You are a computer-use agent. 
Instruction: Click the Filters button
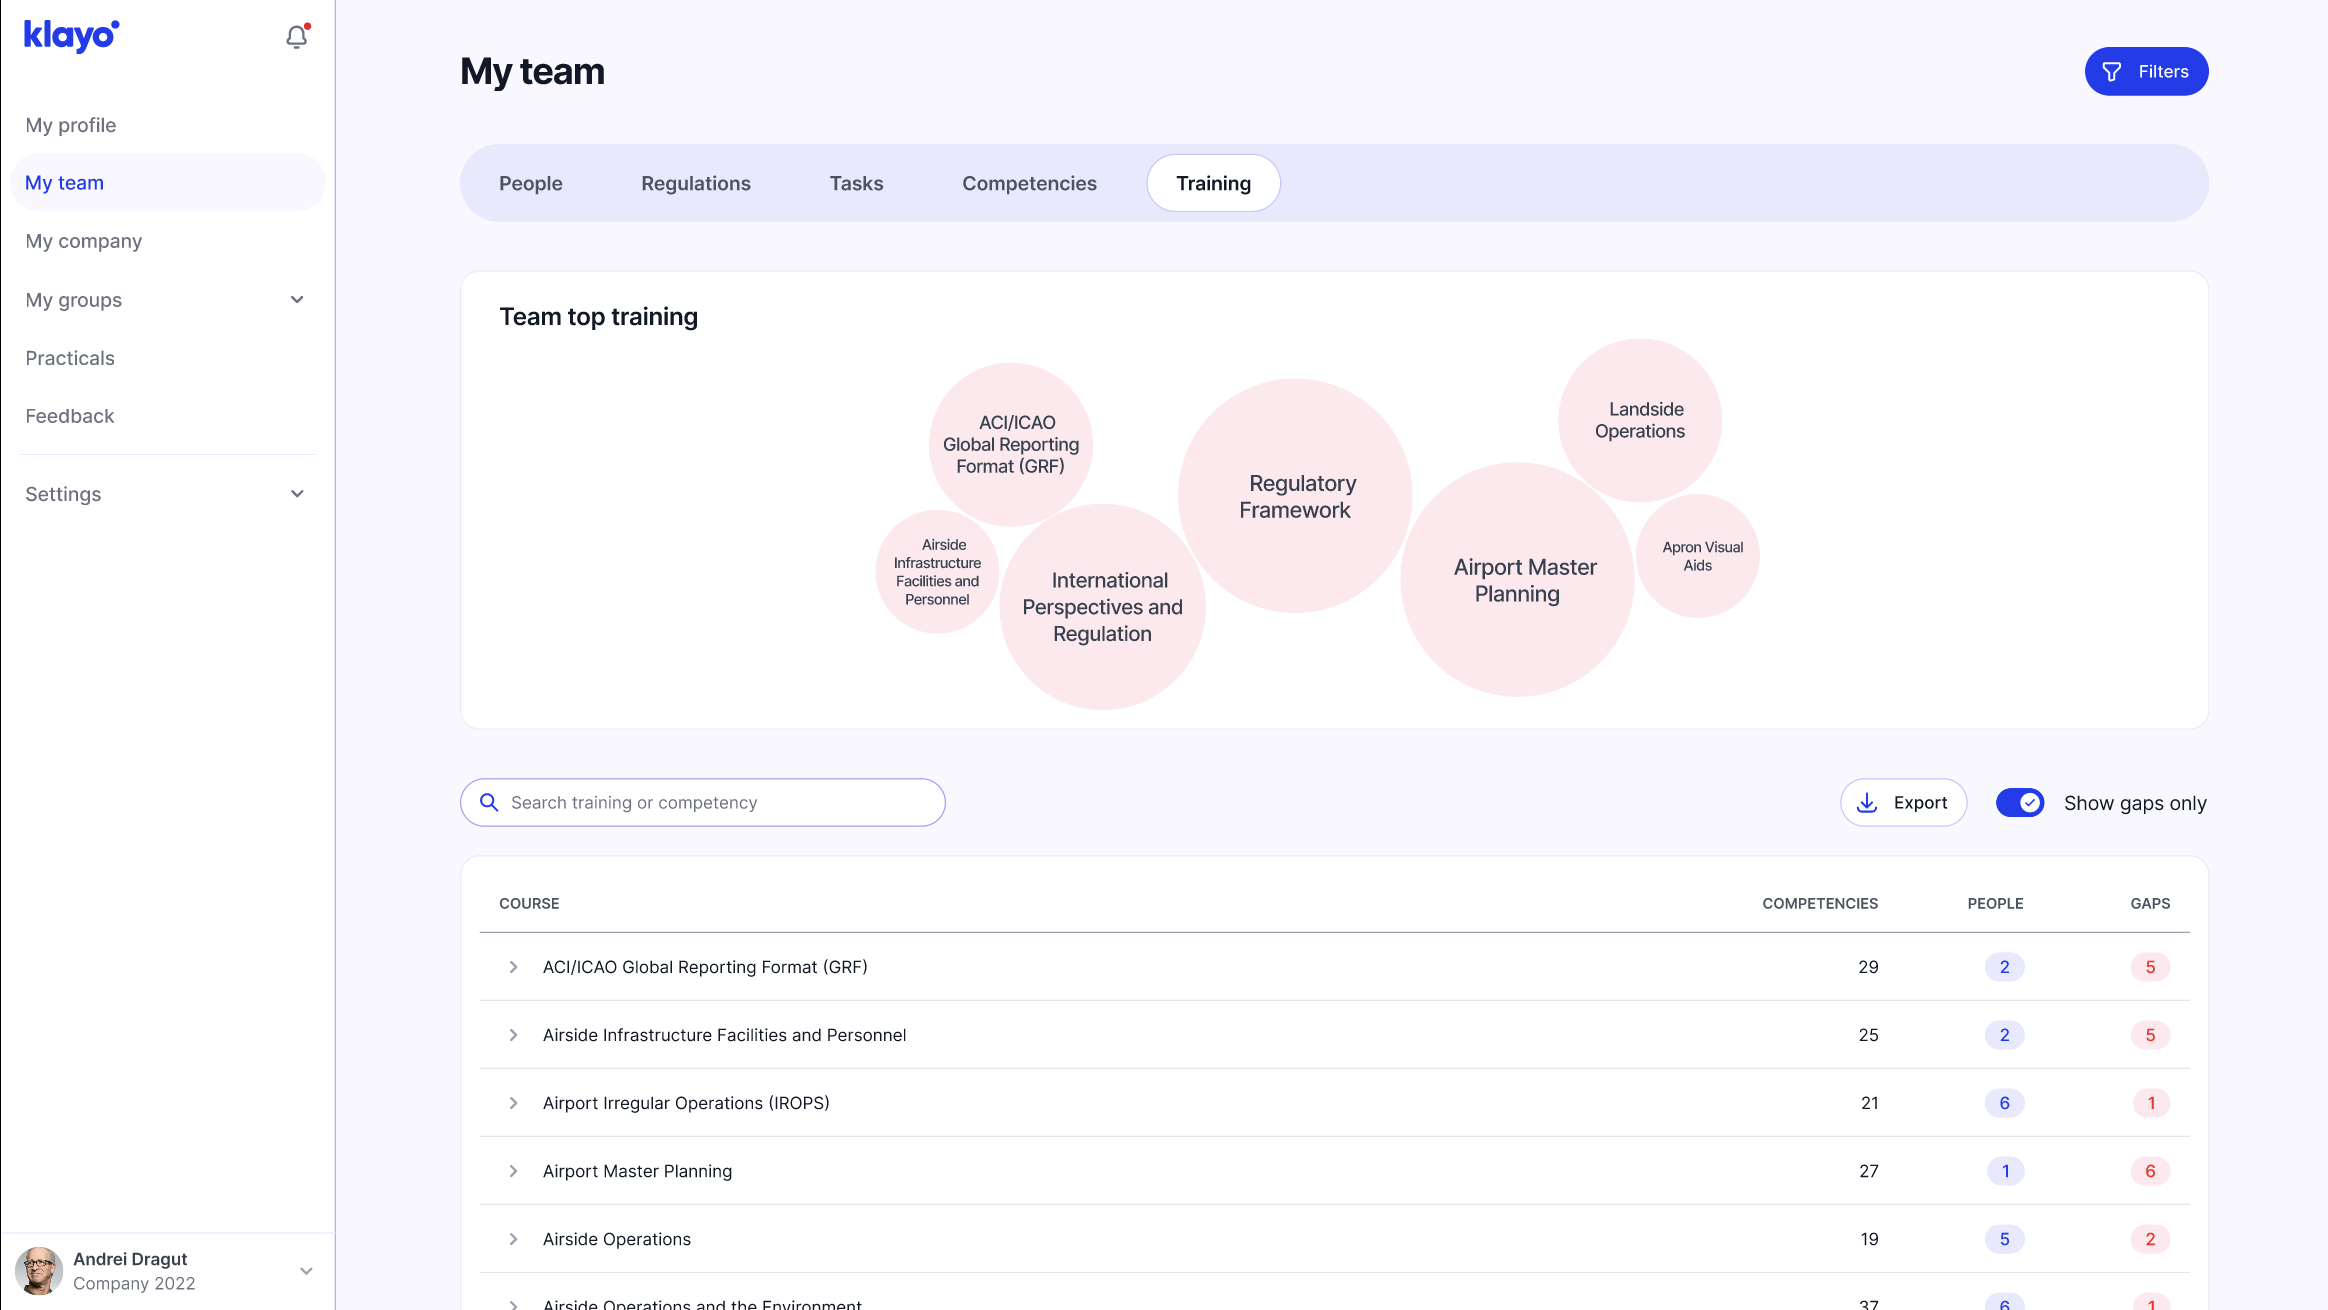pyautogui.click(x=2146, y=71)
